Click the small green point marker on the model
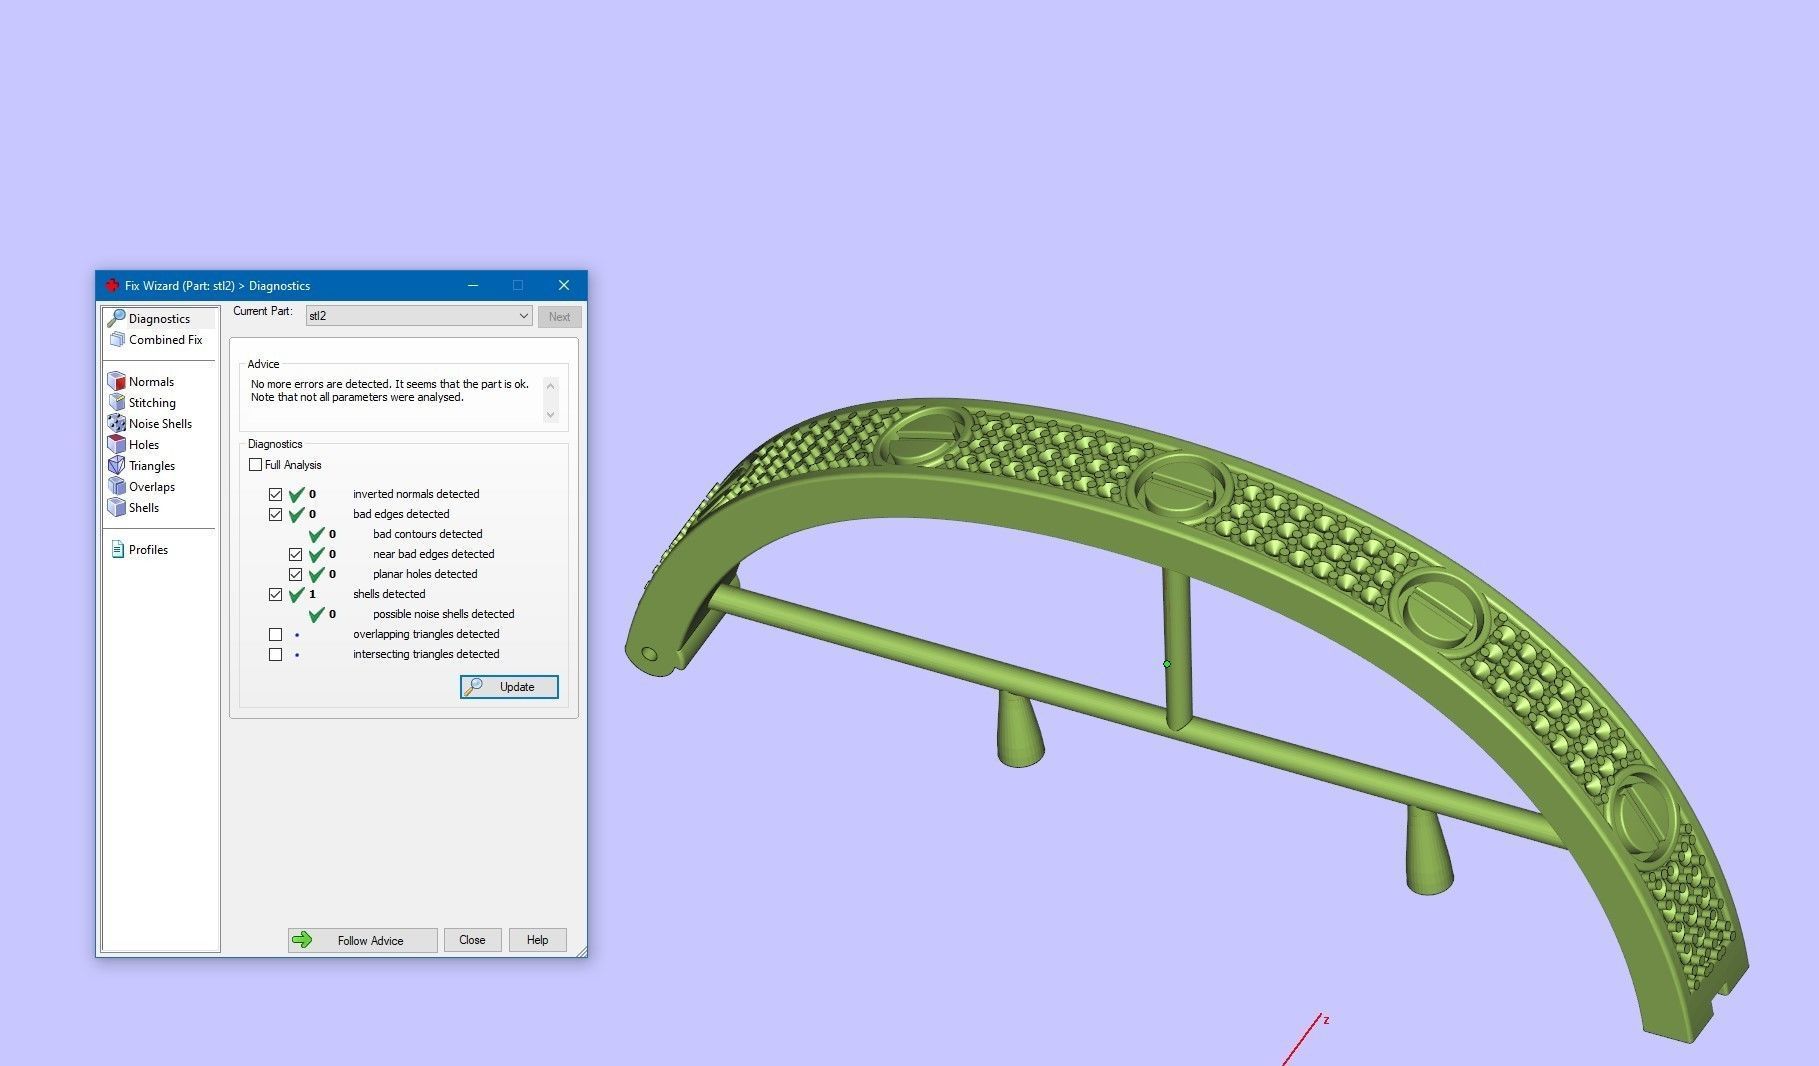 click(x=1167, y=663)
